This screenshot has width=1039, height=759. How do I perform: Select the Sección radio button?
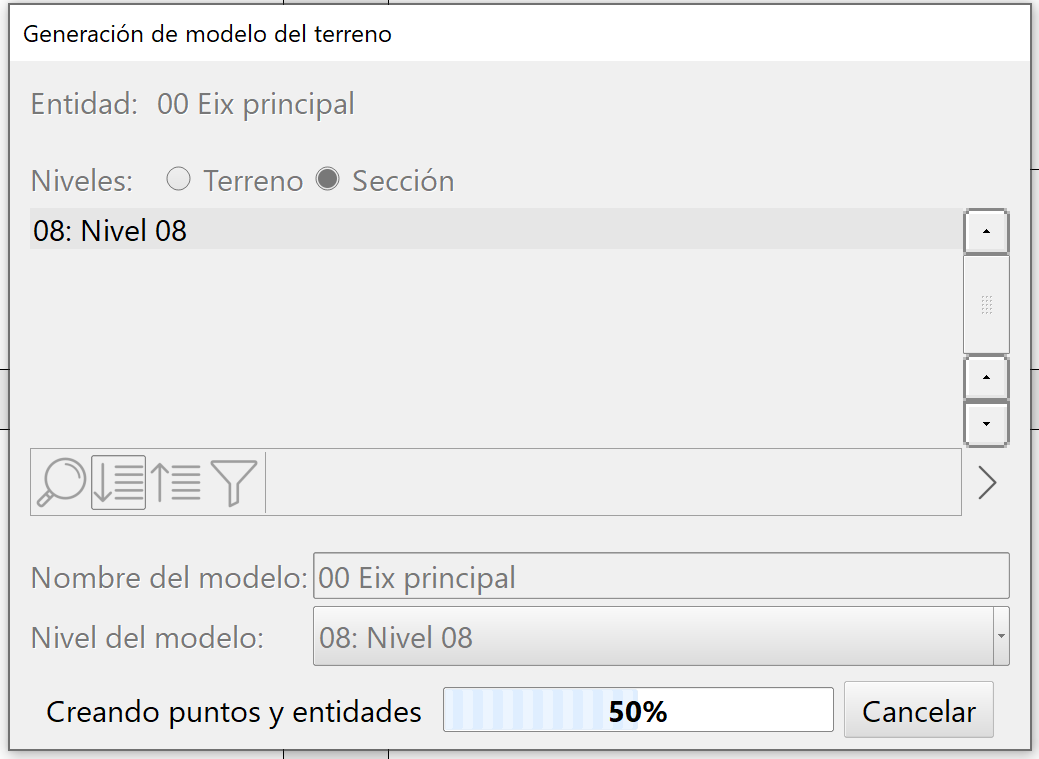[x=330, y=180]
